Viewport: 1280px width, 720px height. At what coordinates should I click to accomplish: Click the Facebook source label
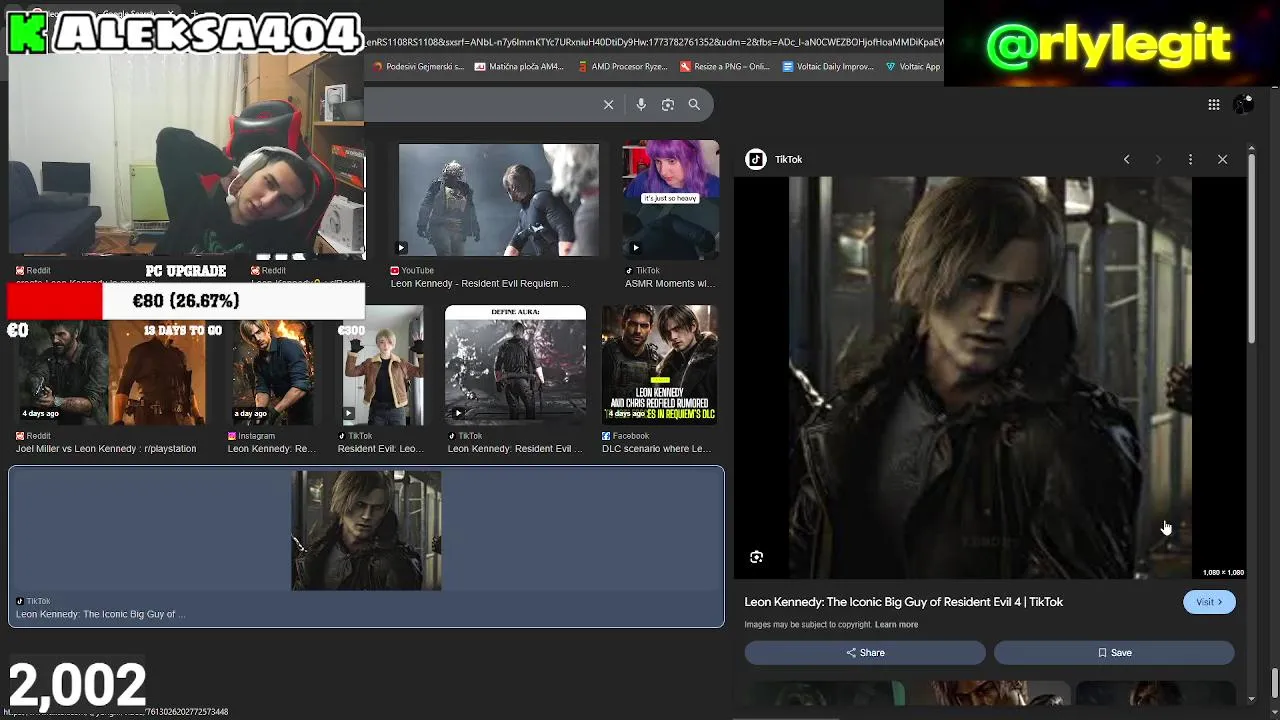coord(625,436)
